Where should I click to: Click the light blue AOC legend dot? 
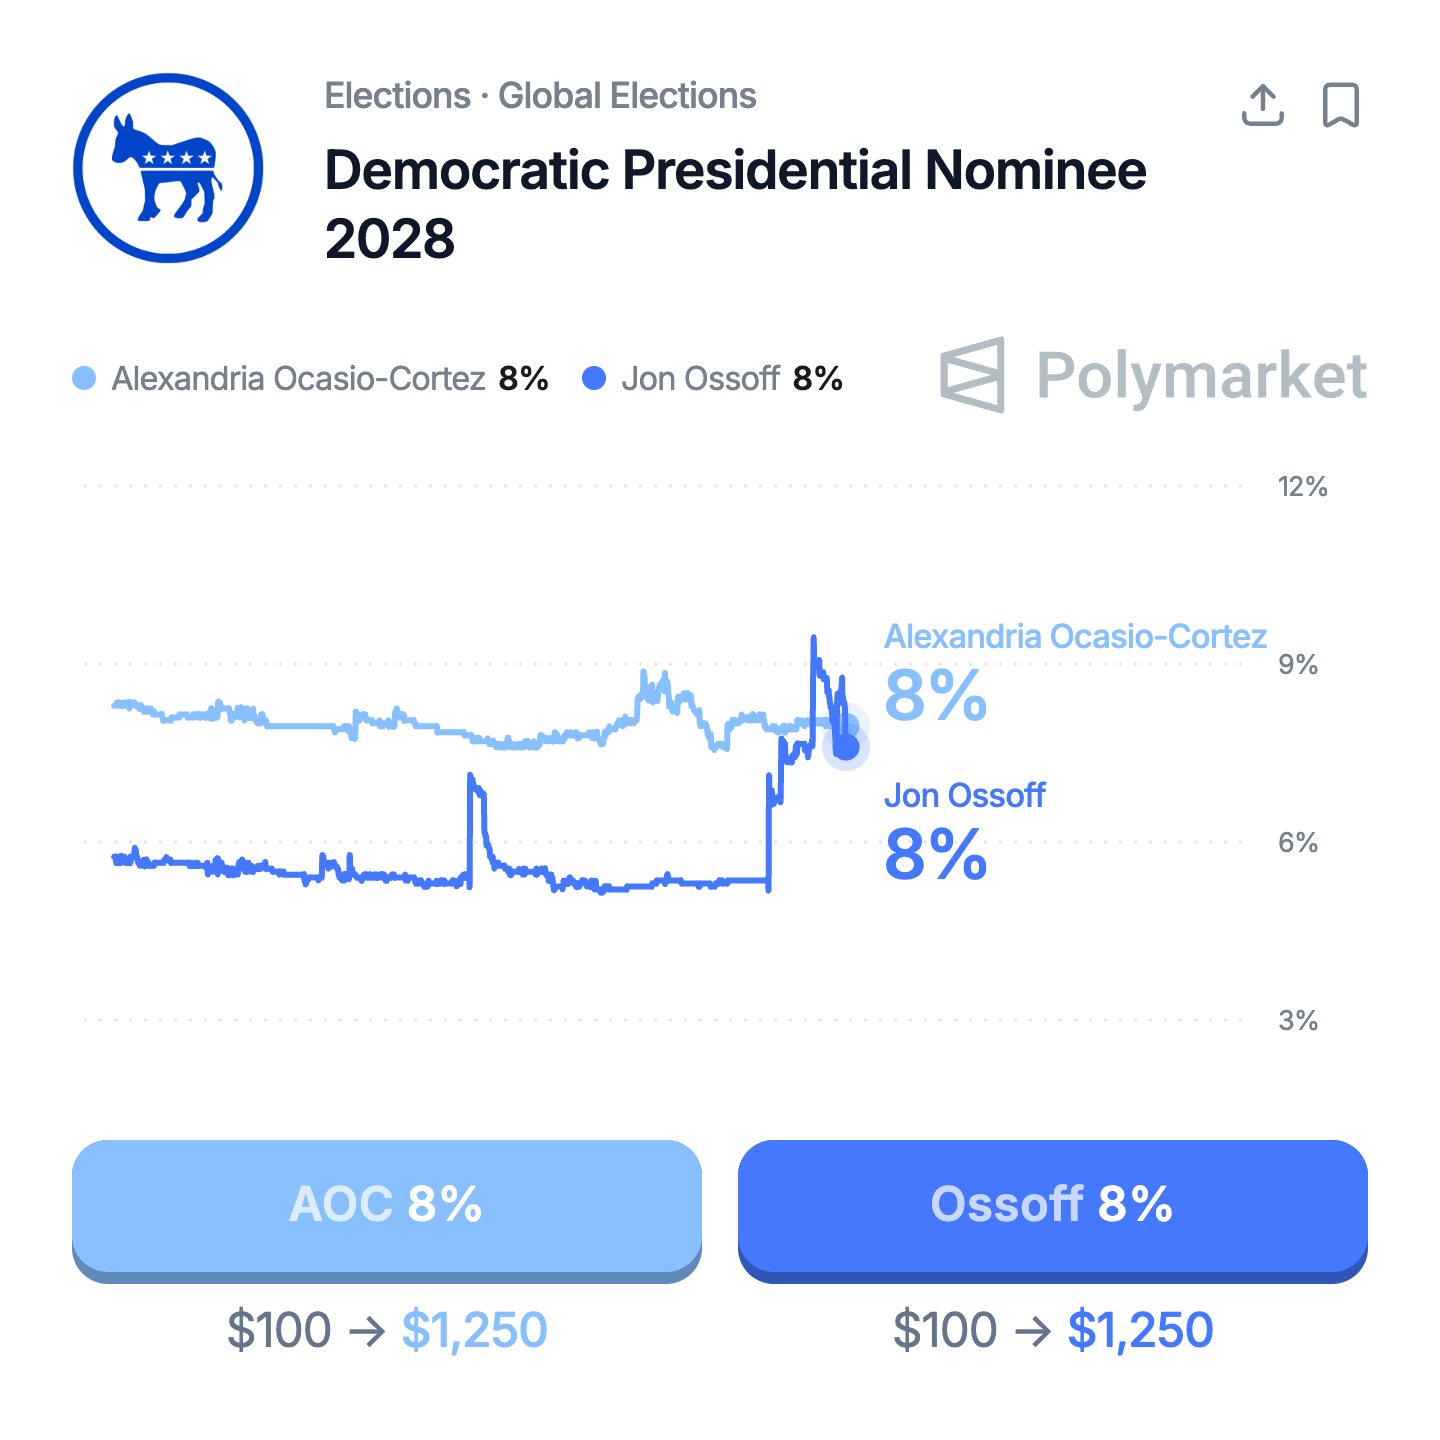[85, 379]
